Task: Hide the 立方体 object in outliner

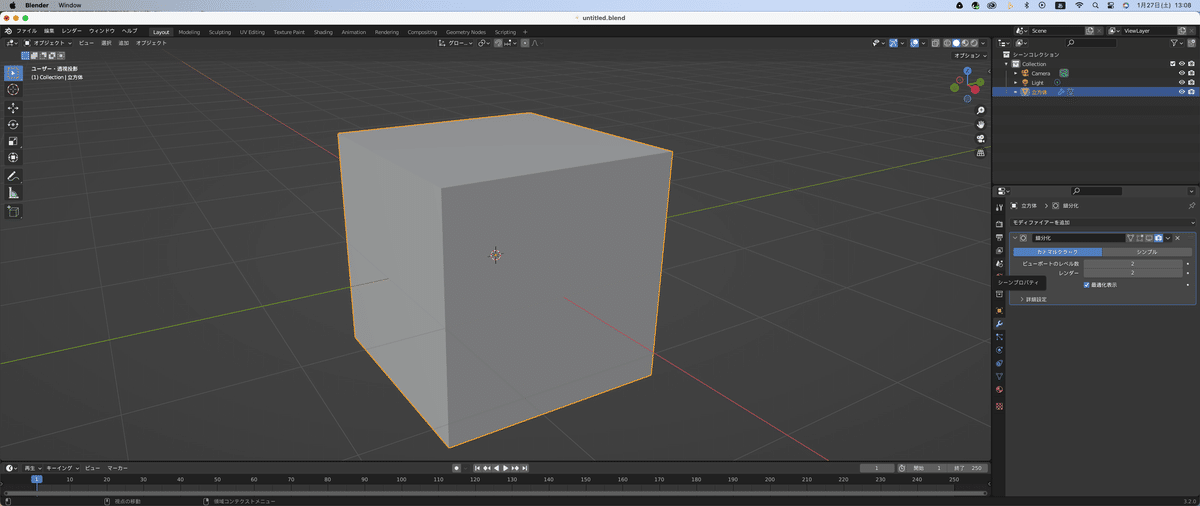Action: pos(1181,92)
